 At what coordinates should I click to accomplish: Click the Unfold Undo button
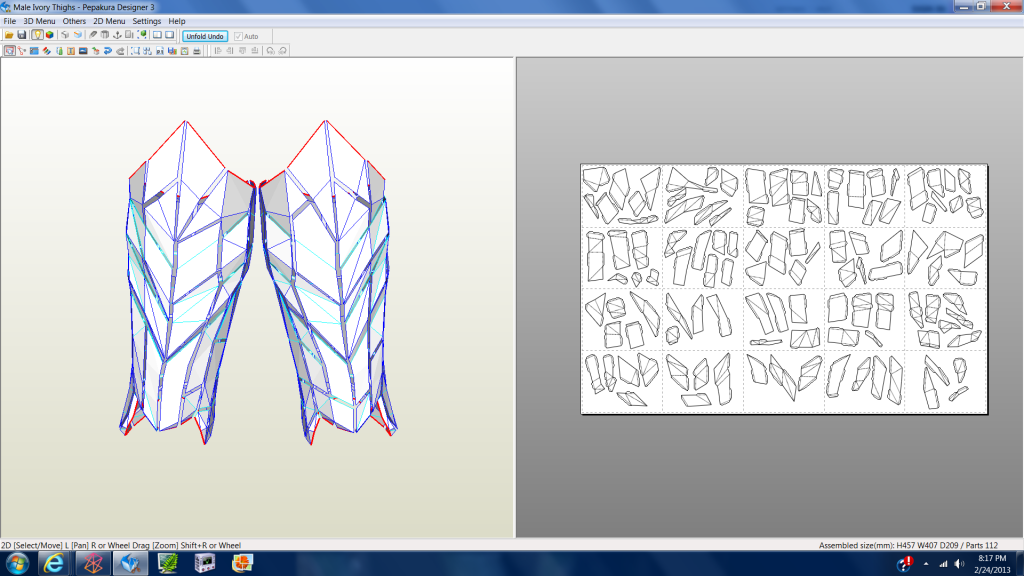click(205, 36)
